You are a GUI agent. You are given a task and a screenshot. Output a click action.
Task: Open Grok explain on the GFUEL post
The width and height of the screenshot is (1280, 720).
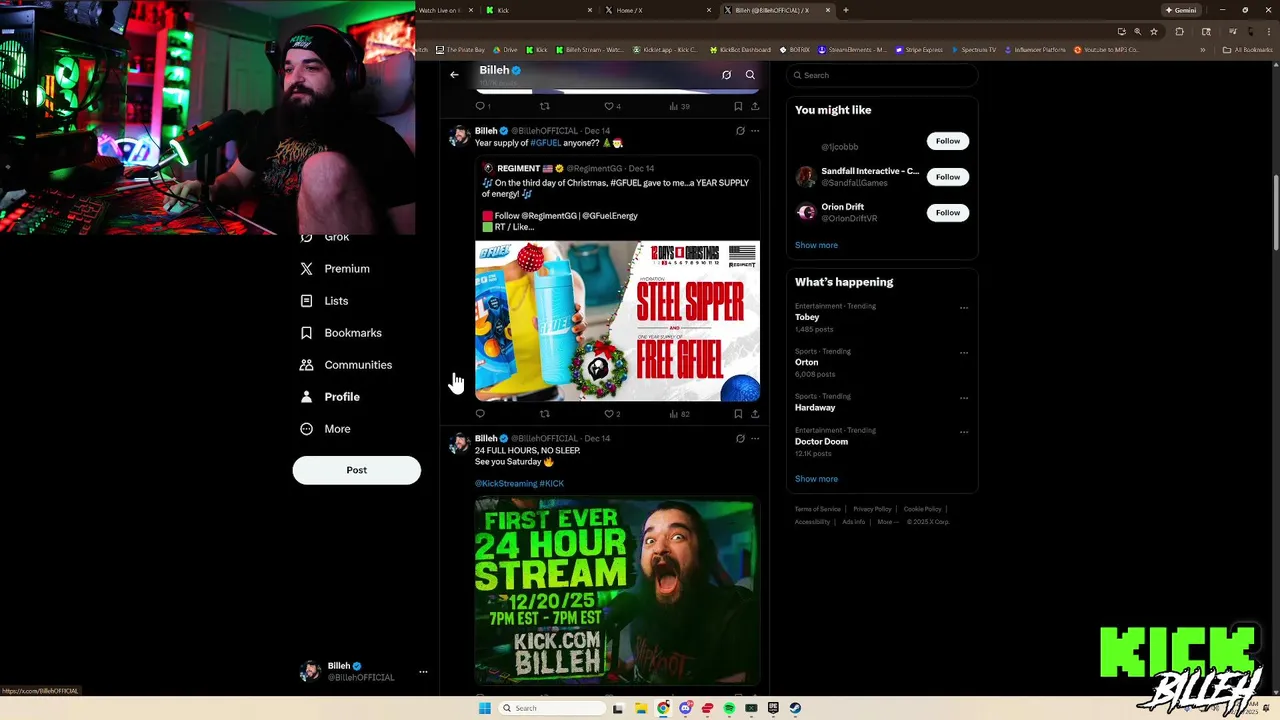click(x=740, y=131)
